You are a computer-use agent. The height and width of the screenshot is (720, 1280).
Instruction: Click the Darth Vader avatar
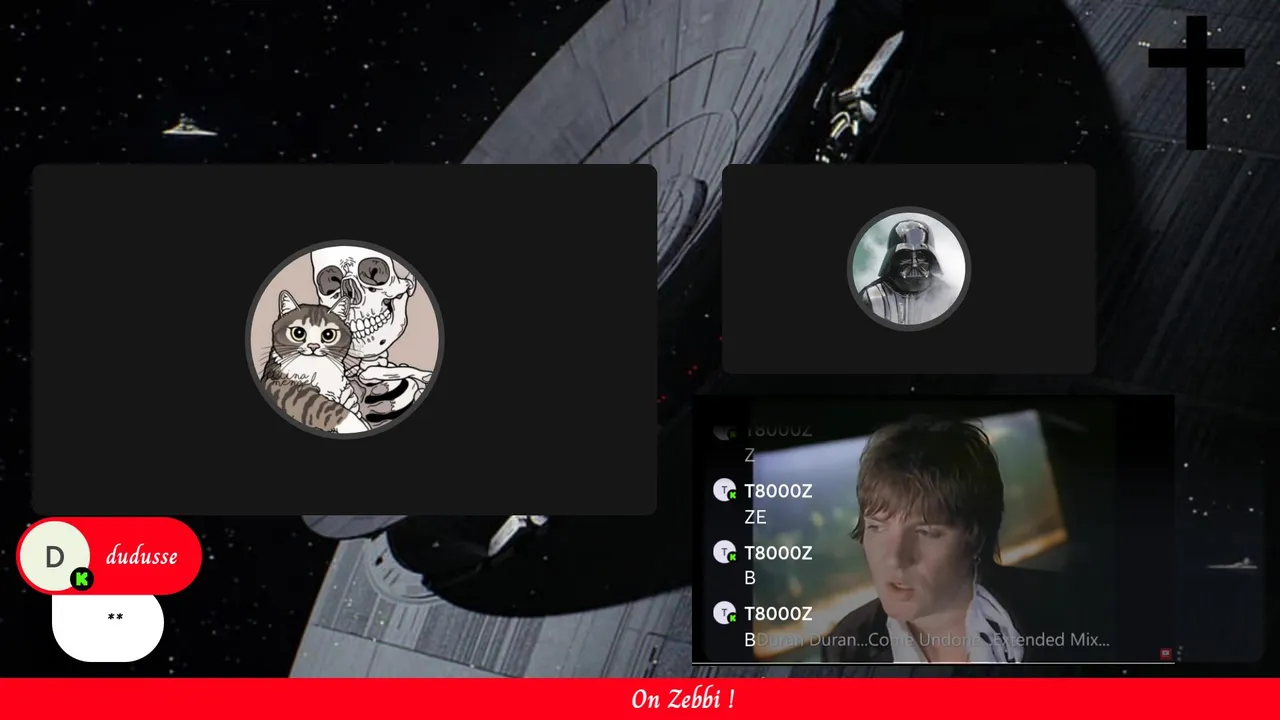coord(909,268)
